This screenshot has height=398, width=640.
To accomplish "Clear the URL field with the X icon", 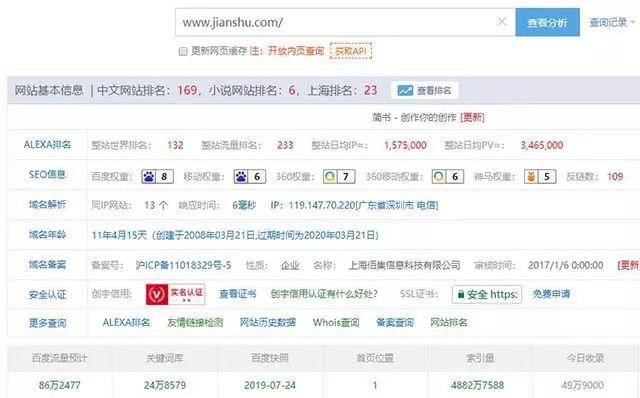I will 502,22.
